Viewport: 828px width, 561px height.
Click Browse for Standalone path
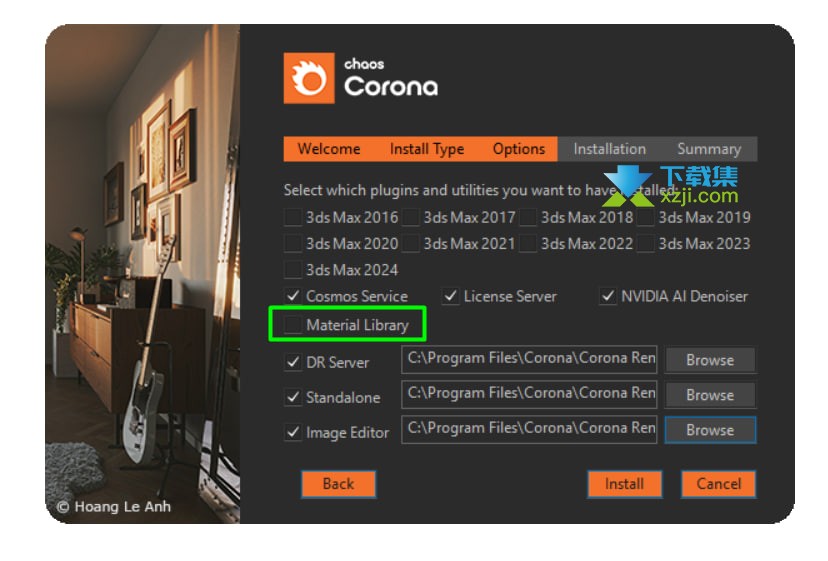point(710,395)
